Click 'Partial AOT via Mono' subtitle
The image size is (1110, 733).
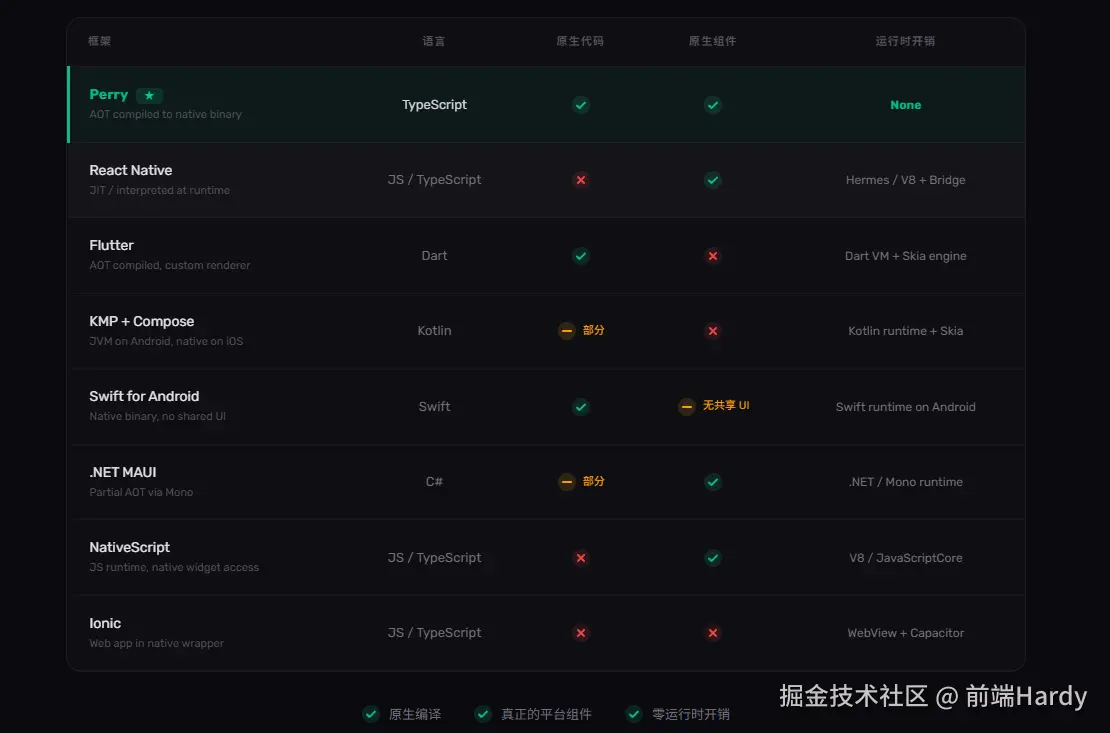[141, 491]
